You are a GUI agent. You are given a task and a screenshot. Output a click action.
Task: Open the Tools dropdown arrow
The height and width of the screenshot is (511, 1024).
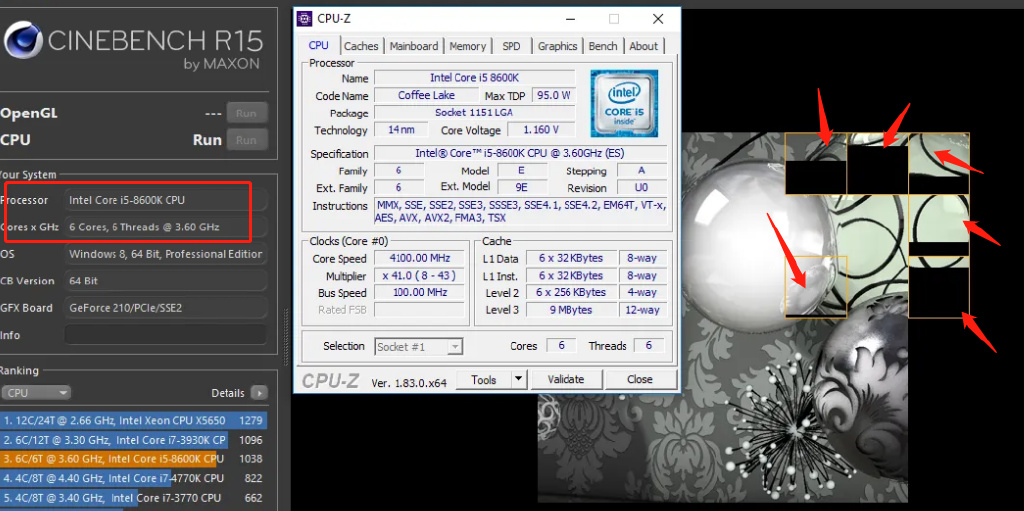(518, 380)
